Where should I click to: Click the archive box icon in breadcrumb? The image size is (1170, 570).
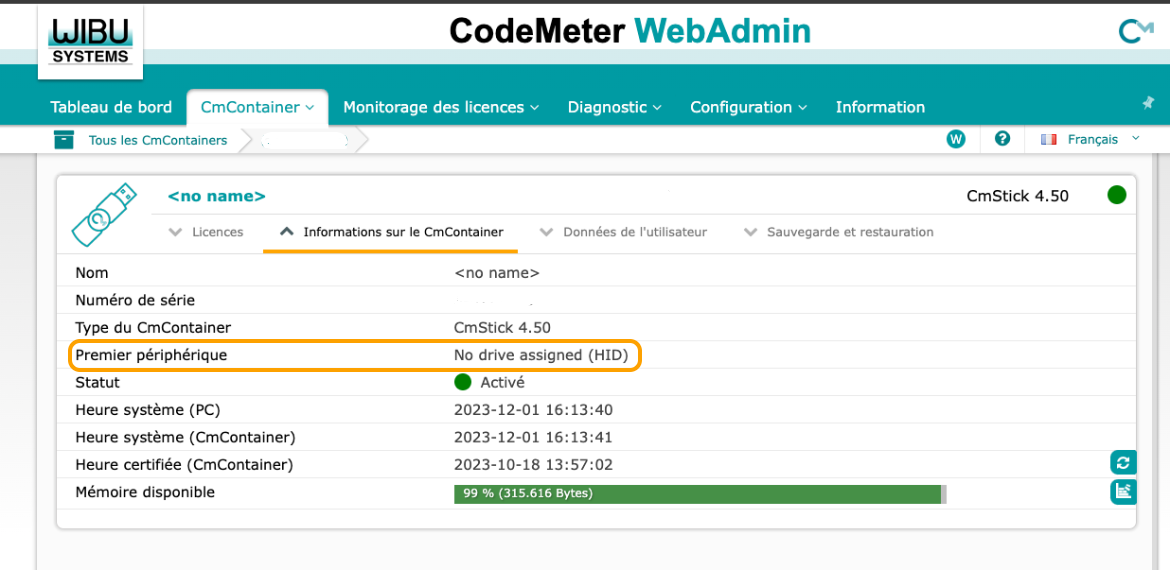pyautogui.click(x=64, y=140)
